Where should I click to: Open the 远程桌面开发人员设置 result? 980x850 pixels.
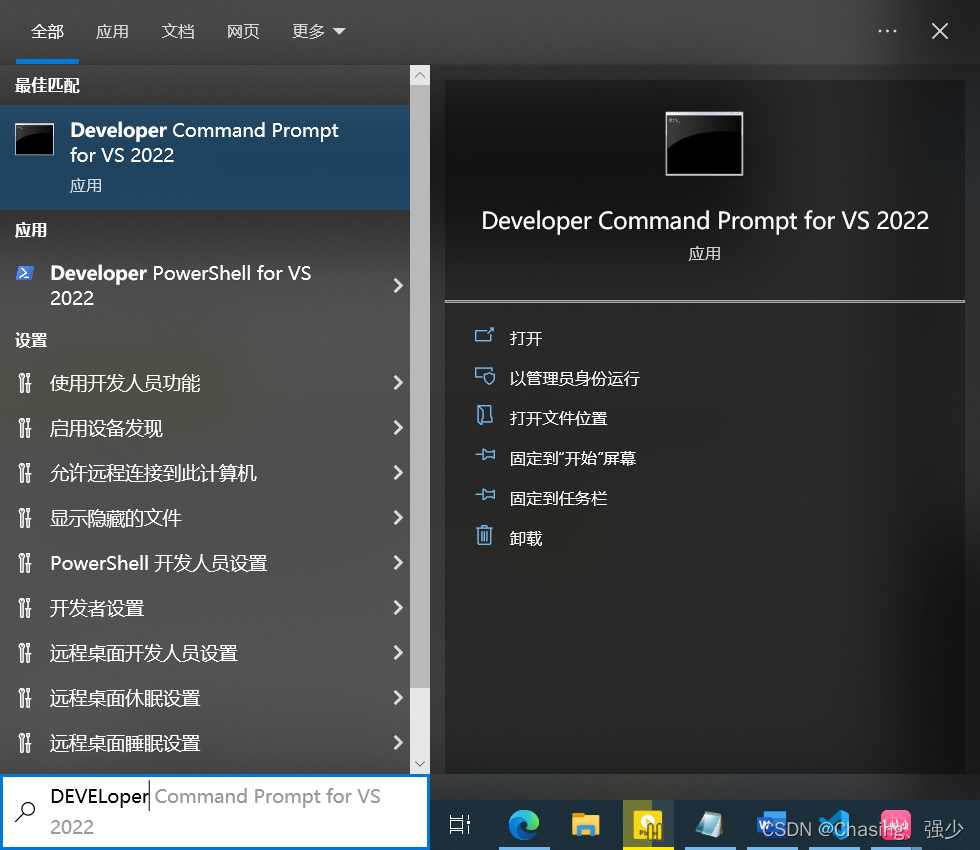point(205,652)
